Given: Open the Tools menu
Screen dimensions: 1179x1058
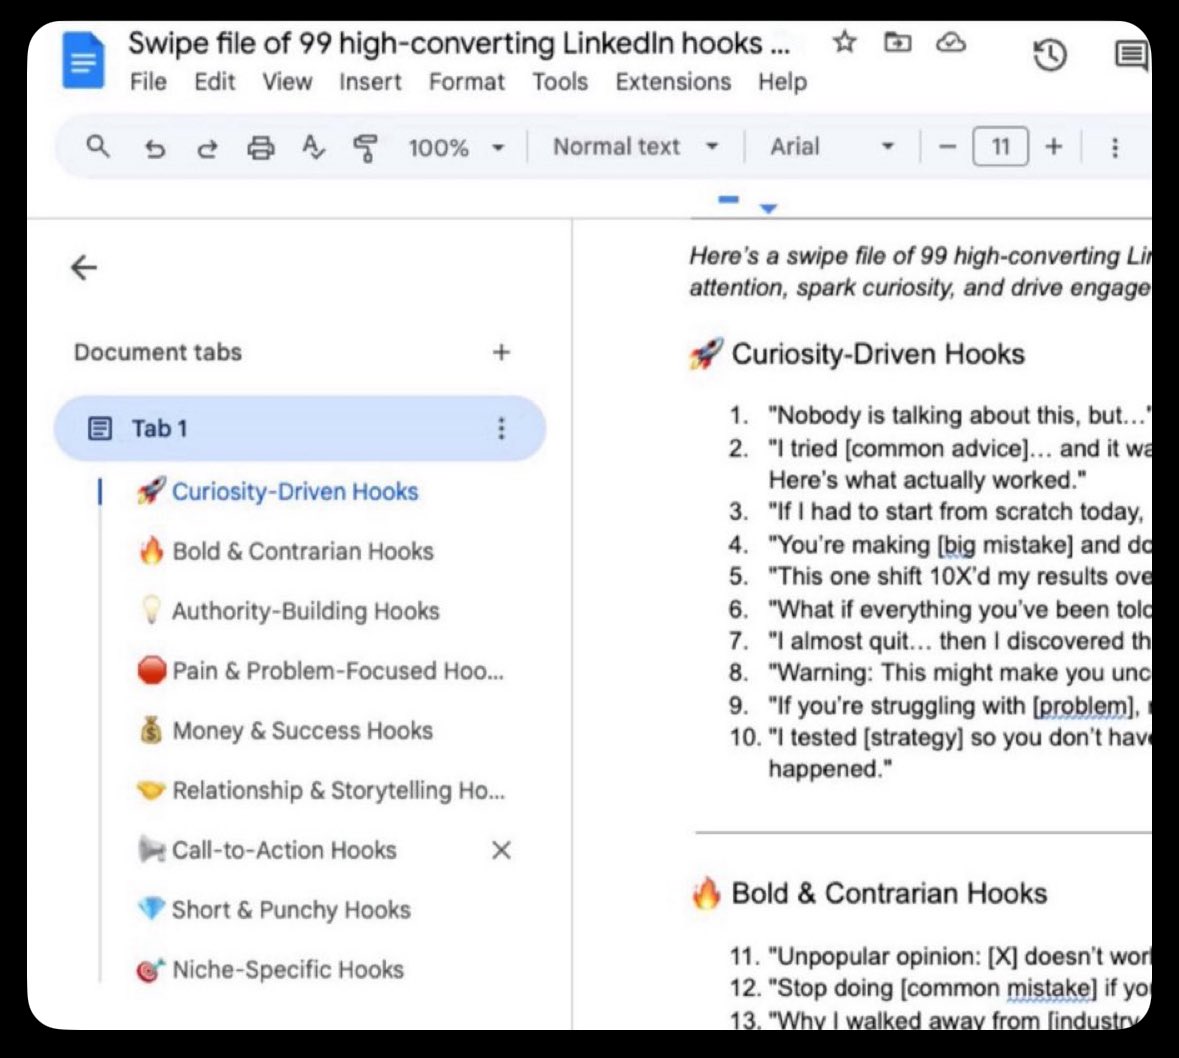Looking at the screenshot, I should pyautogui.click(x=560, y=81).
